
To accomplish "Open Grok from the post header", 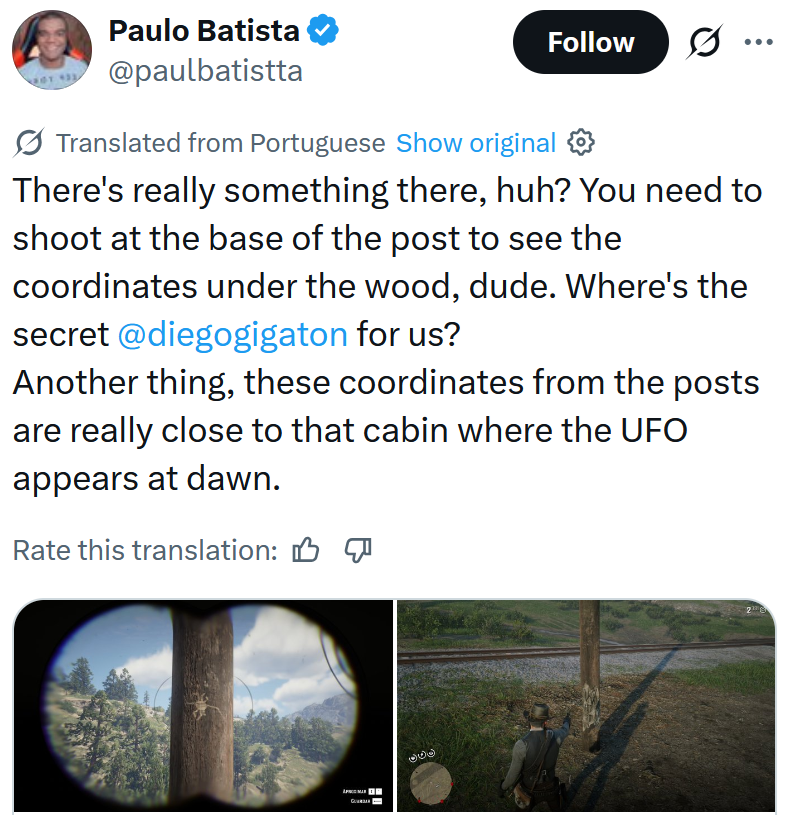I will [702, 41].
